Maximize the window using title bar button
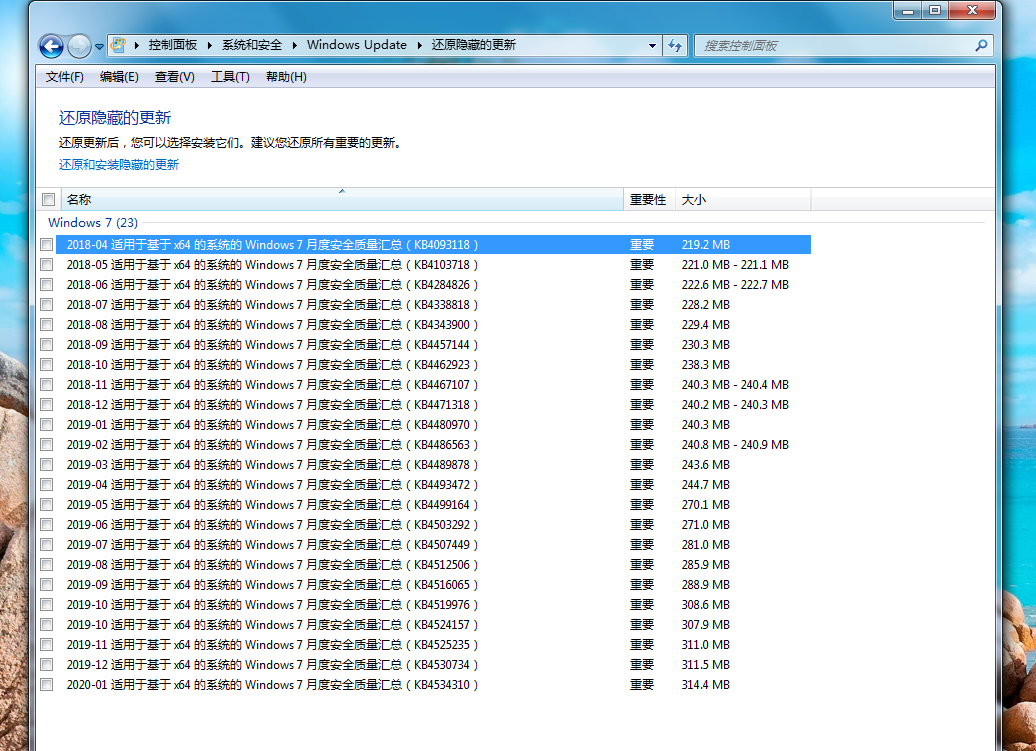This screenshot has height=751, width=1036. coord(935,10)
